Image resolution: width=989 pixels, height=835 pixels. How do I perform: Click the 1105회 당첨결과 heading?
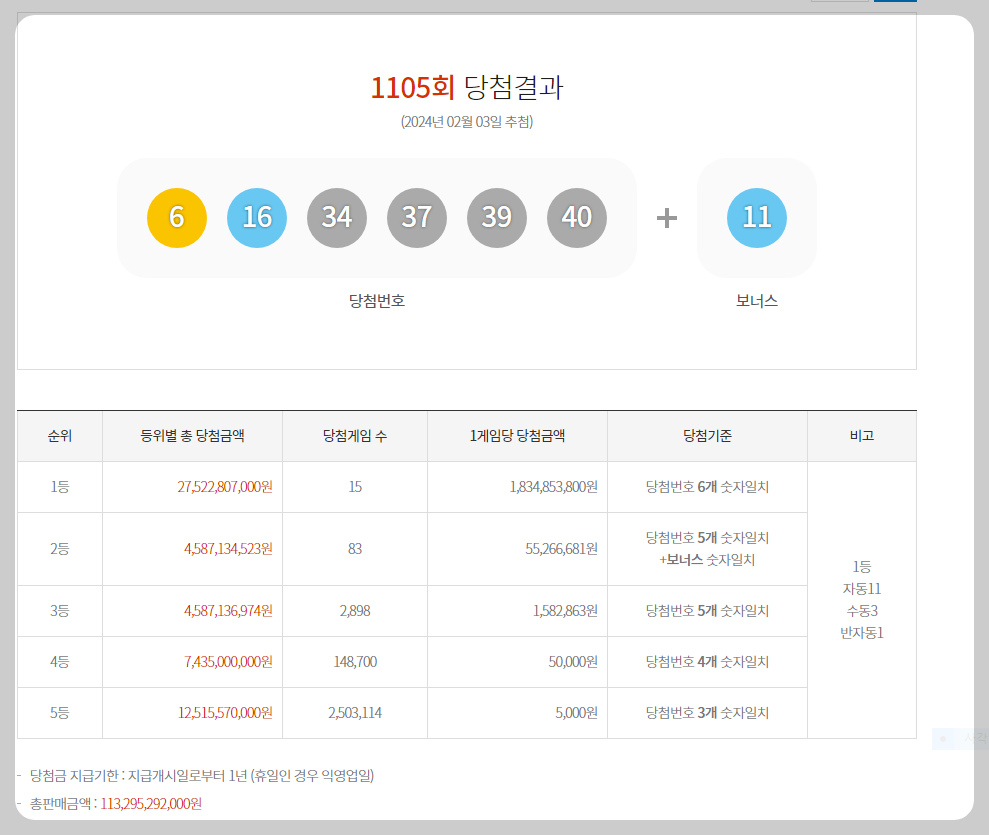tap(467, 87)
